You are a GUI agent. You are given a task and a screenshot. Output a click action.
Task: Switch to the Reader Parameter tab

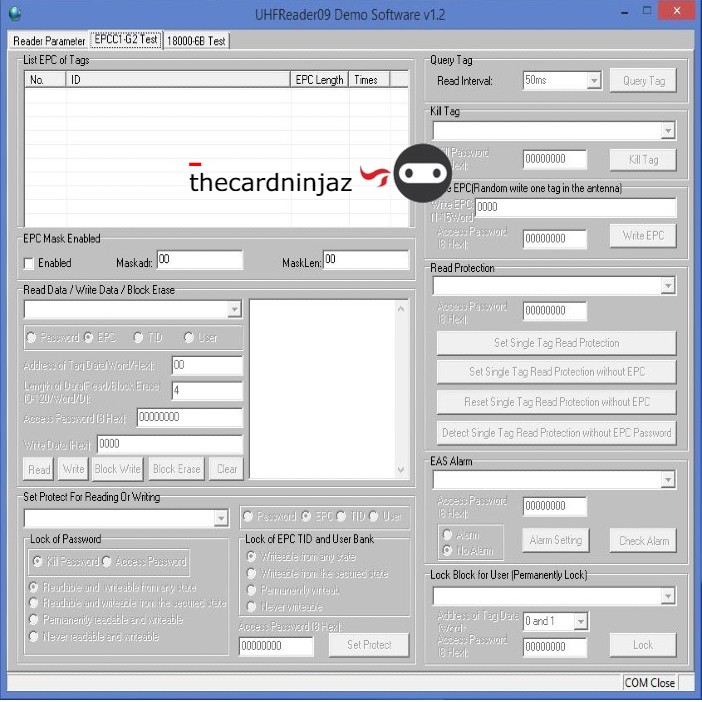click(x=48, y=41)
